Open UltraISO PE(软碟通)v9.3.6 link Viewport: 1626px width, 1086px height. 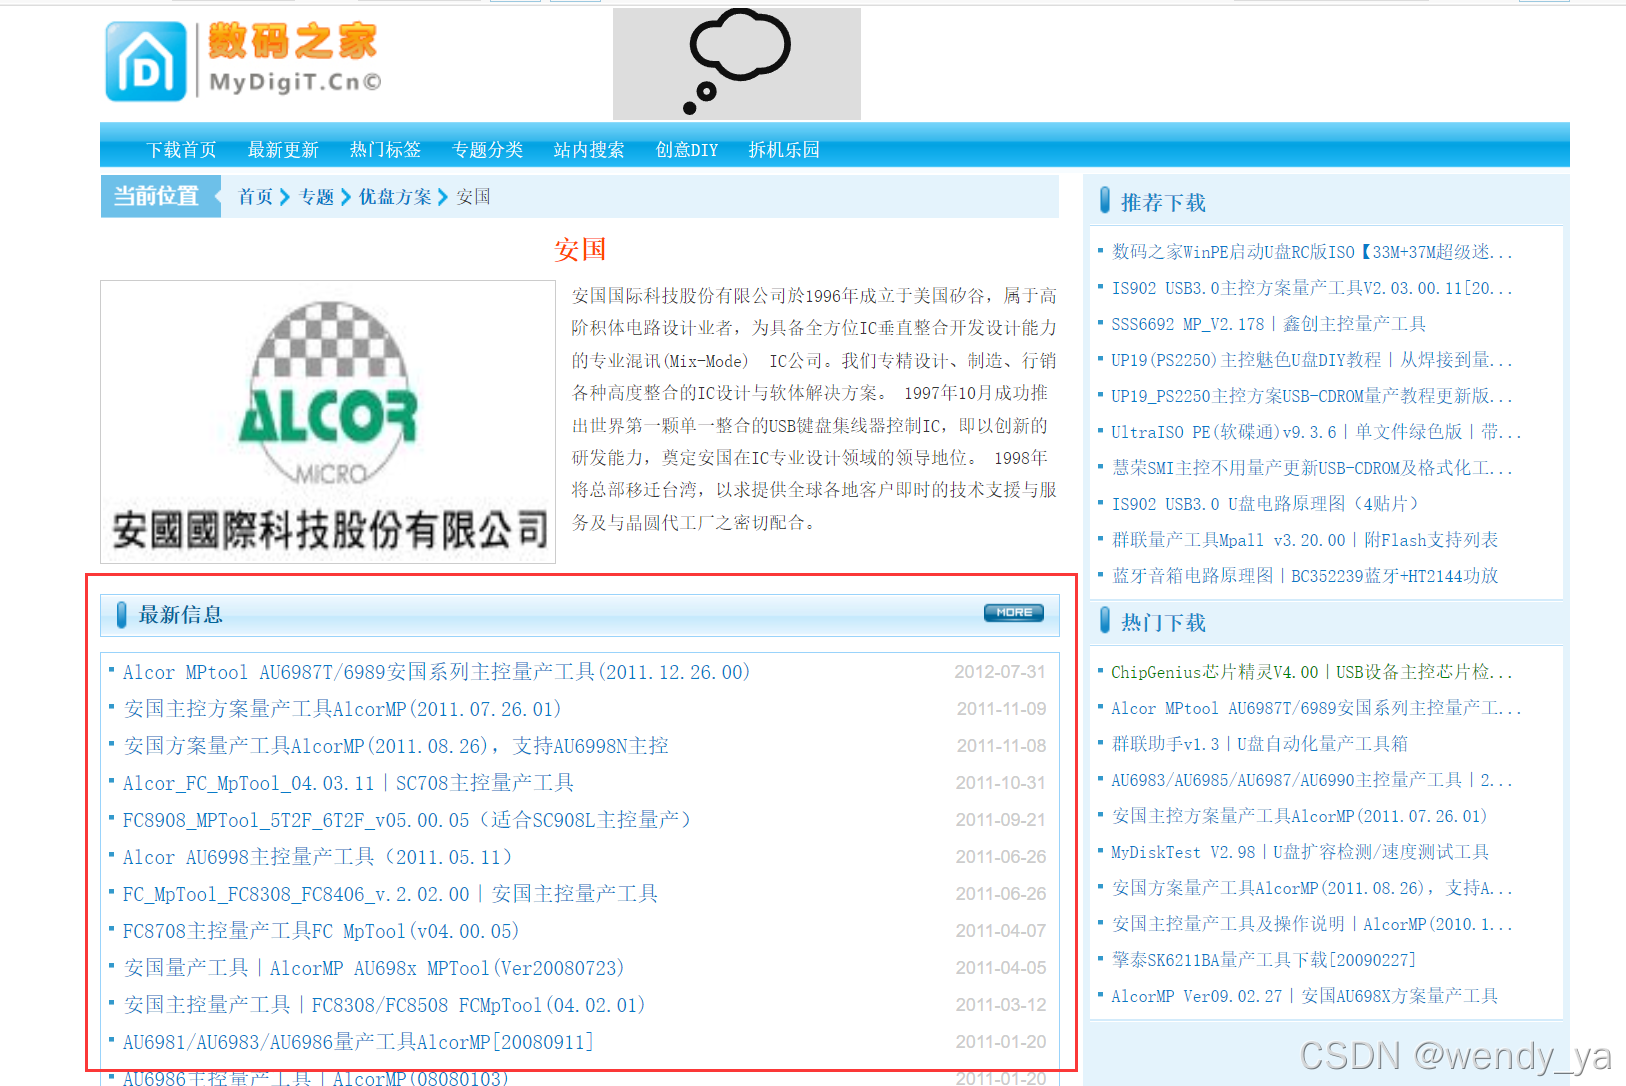click(1316, 432)
